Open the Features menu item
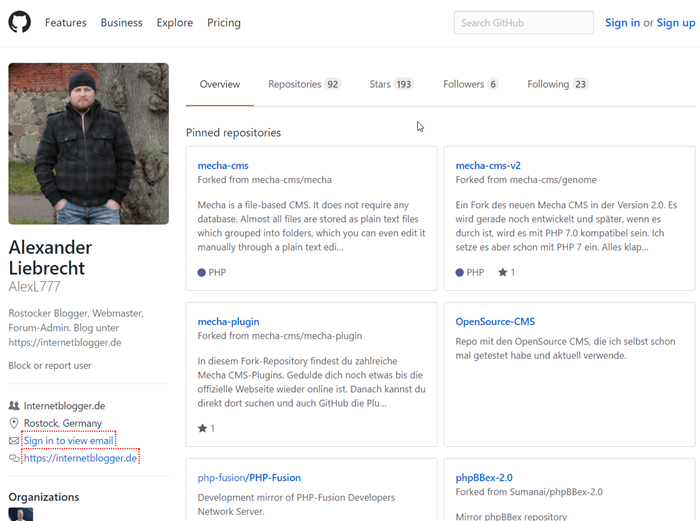 (66, 22)
